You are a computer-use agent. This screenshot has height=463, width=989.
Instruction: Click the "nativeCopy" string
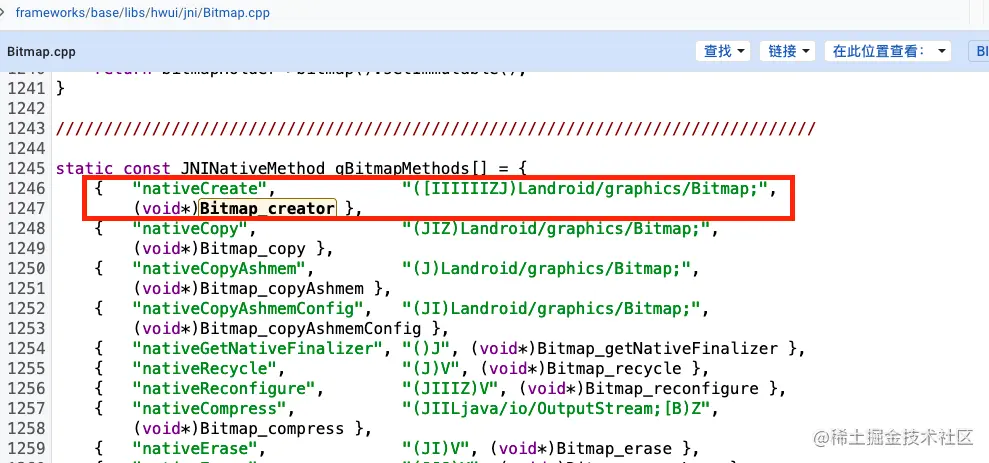(190, 228)
